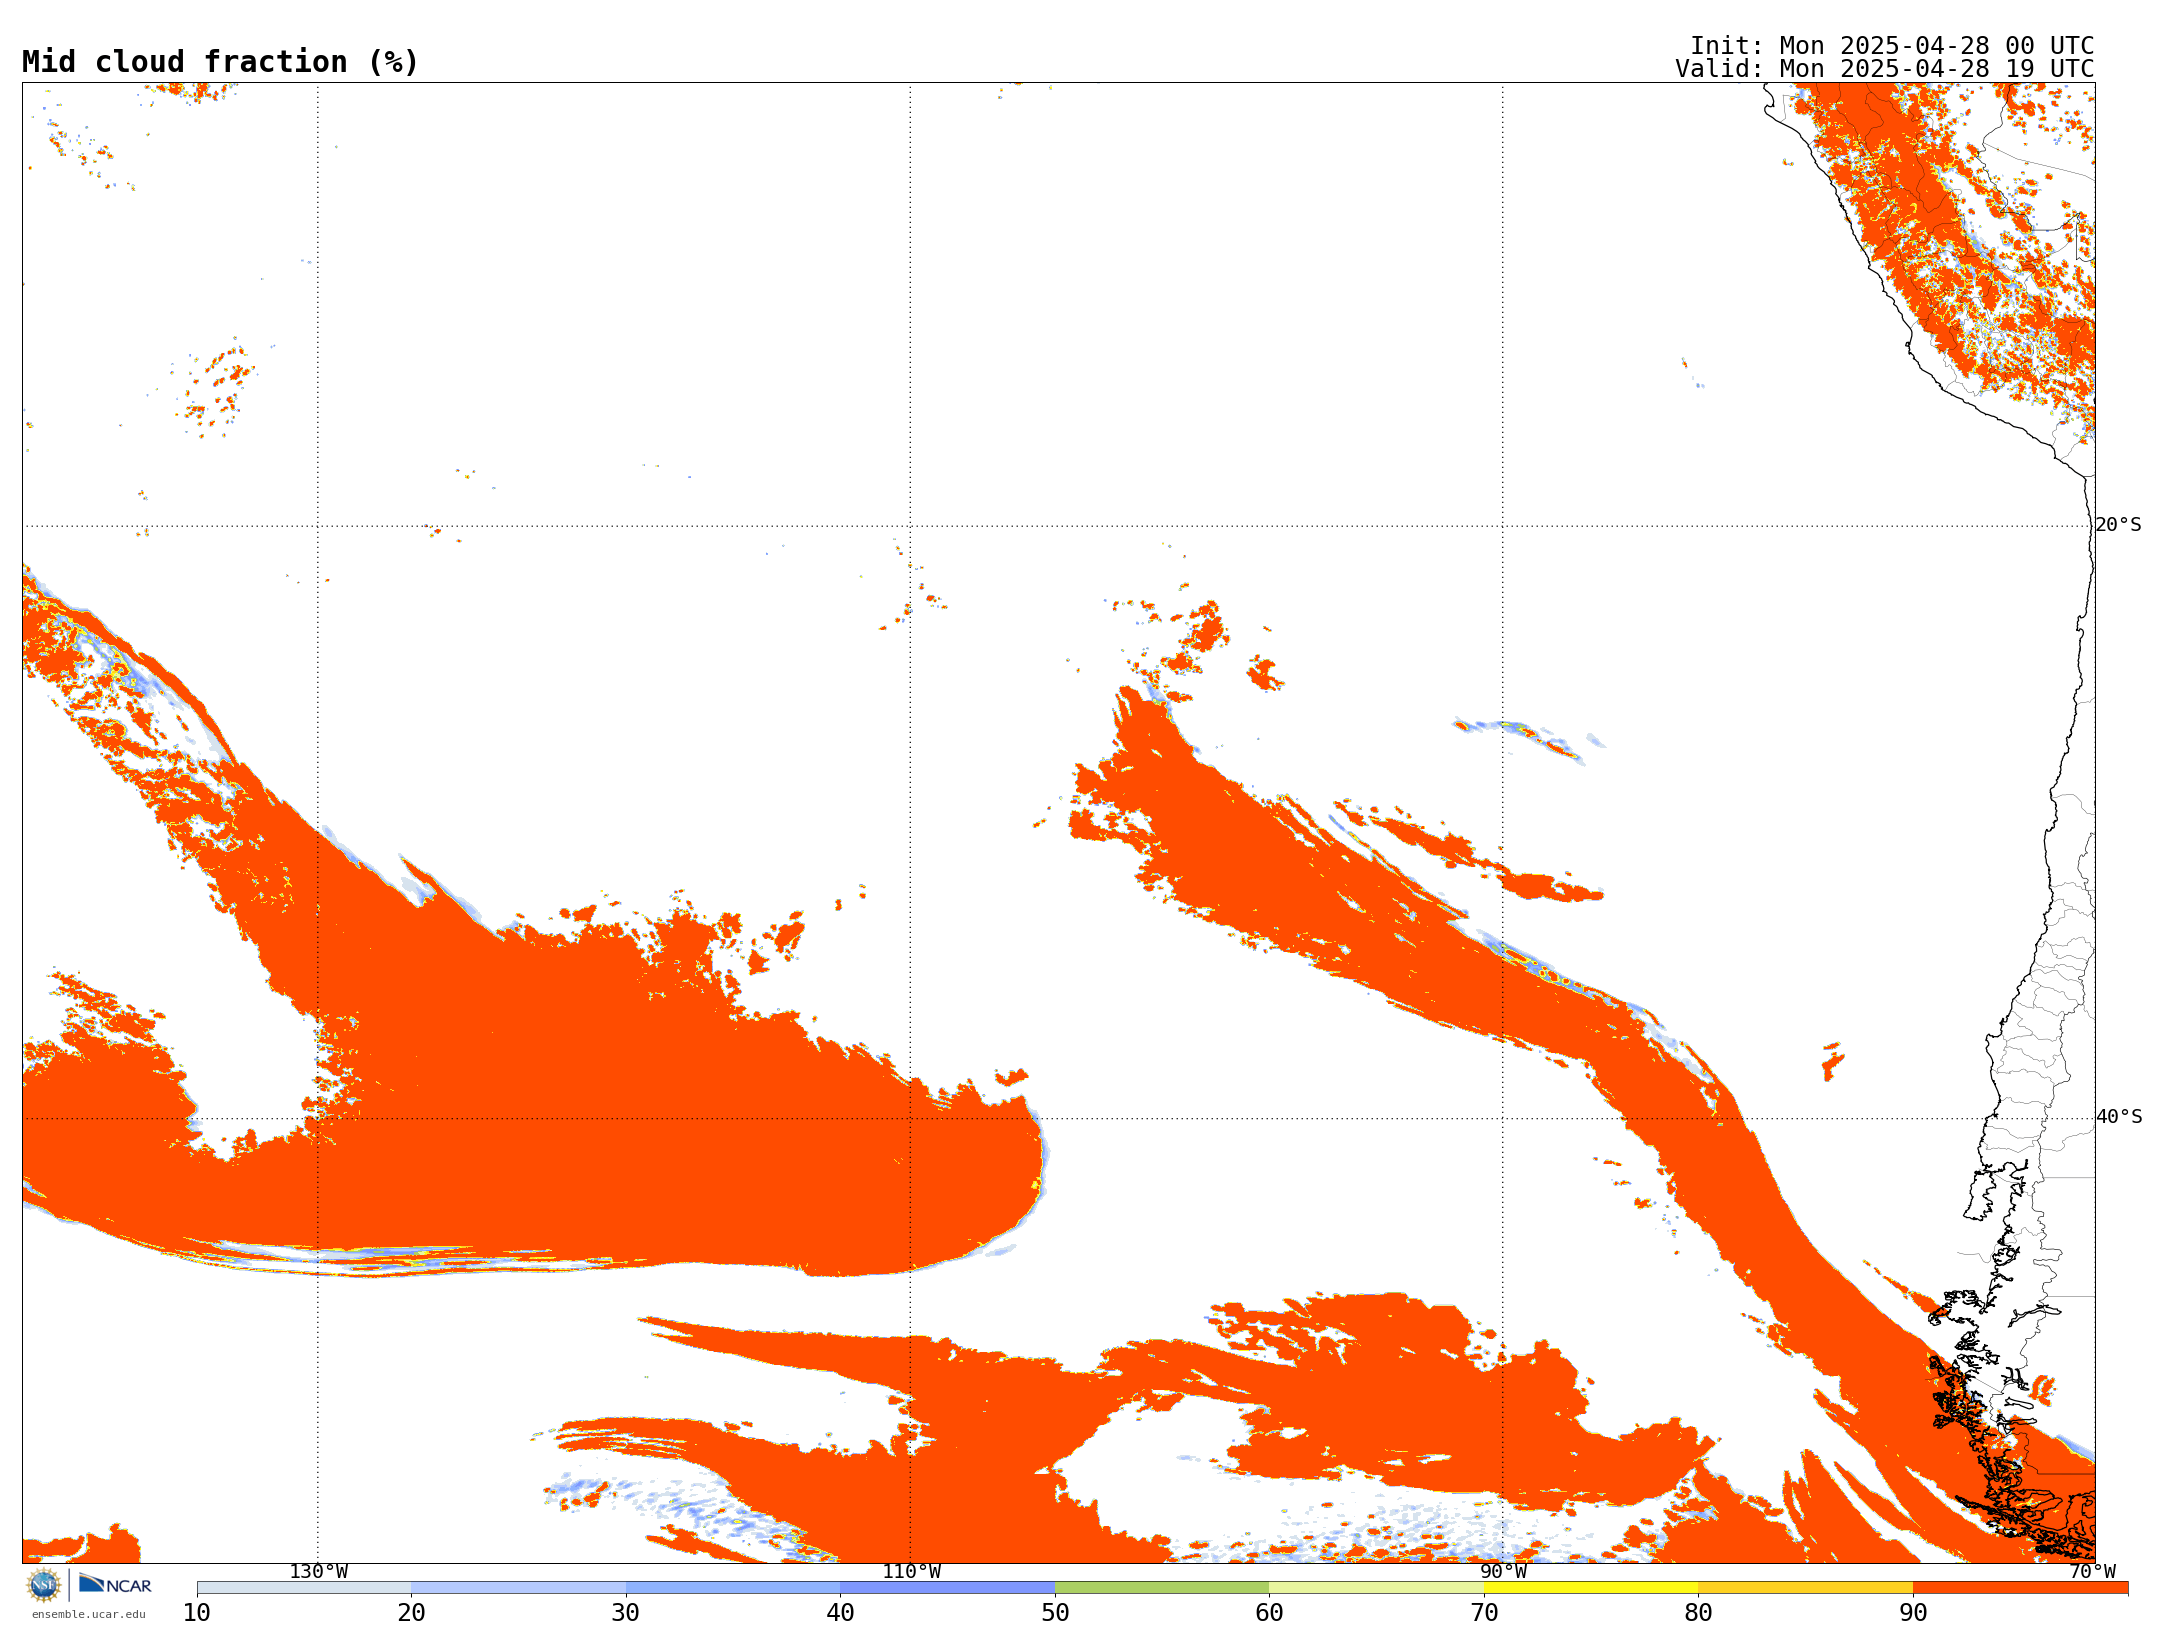Click the 110°W longitude label
Image resolution: width=2160 pixels, height=1626 pixels.
point(911,1571)
